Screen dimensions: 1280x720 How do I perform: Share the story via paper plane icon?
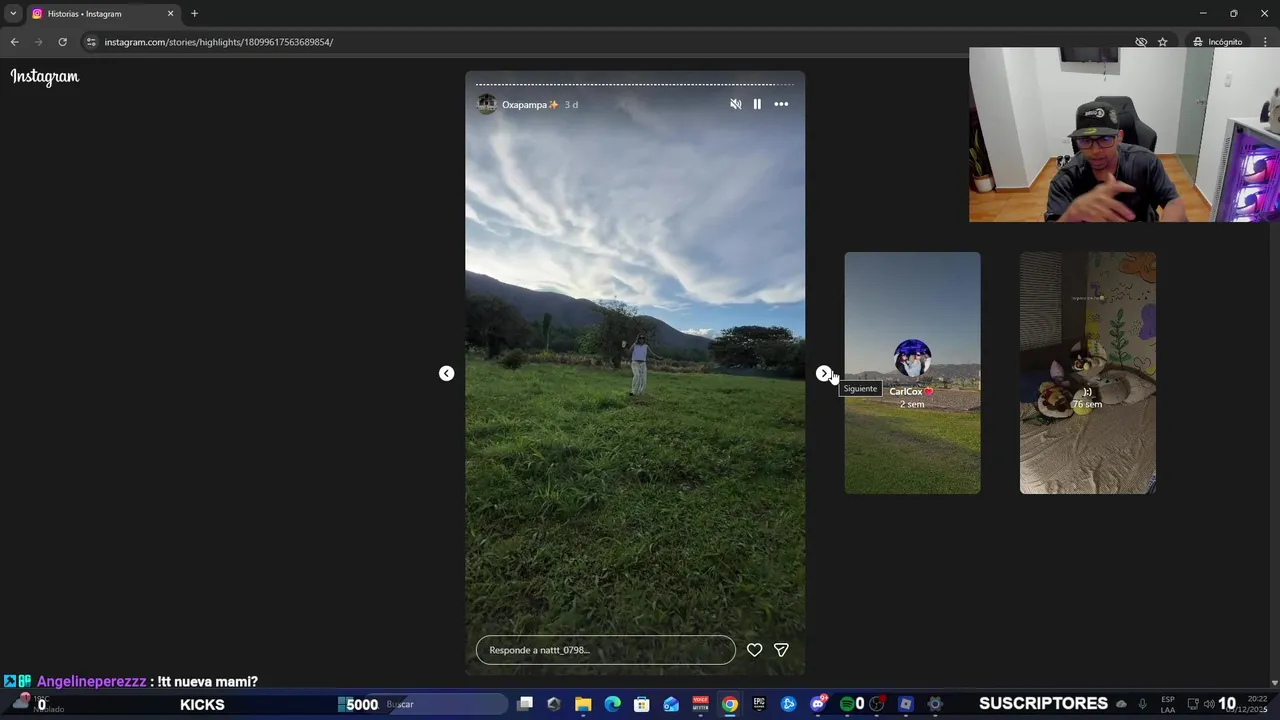(781, 650)
